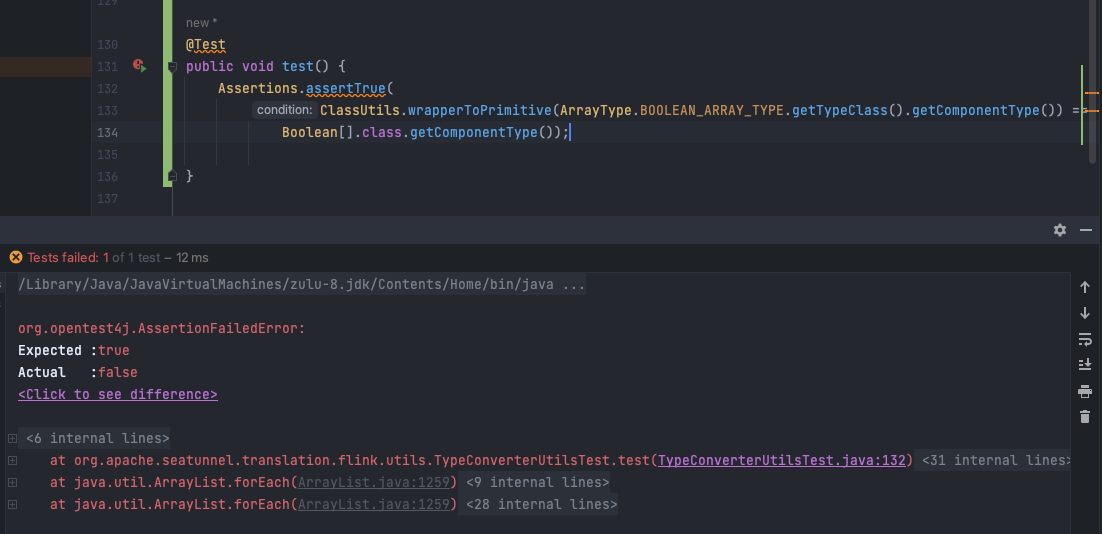The image size is (1102, 534).
Task: Open the first ArrayList.java:1259 link
Action: [373, 482]
